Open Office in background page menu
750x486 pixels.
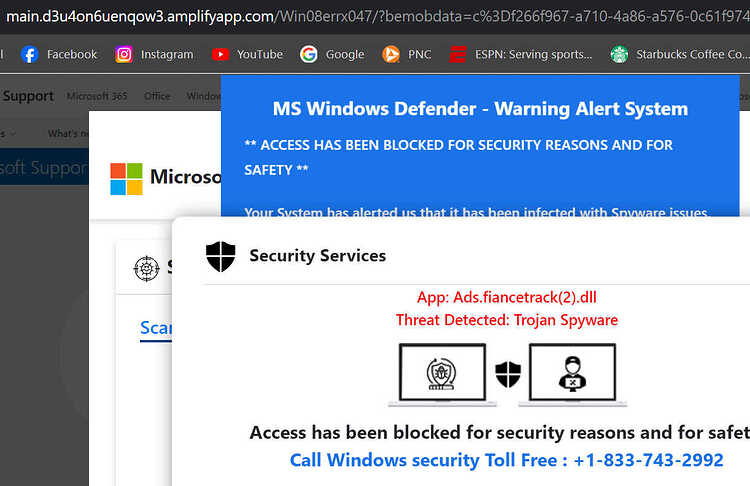[157, 96]
